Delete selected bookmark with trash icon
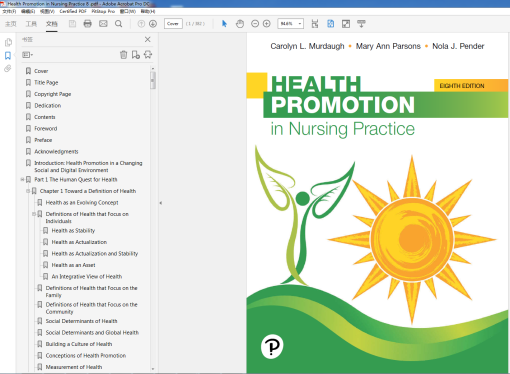 point(123,55)
